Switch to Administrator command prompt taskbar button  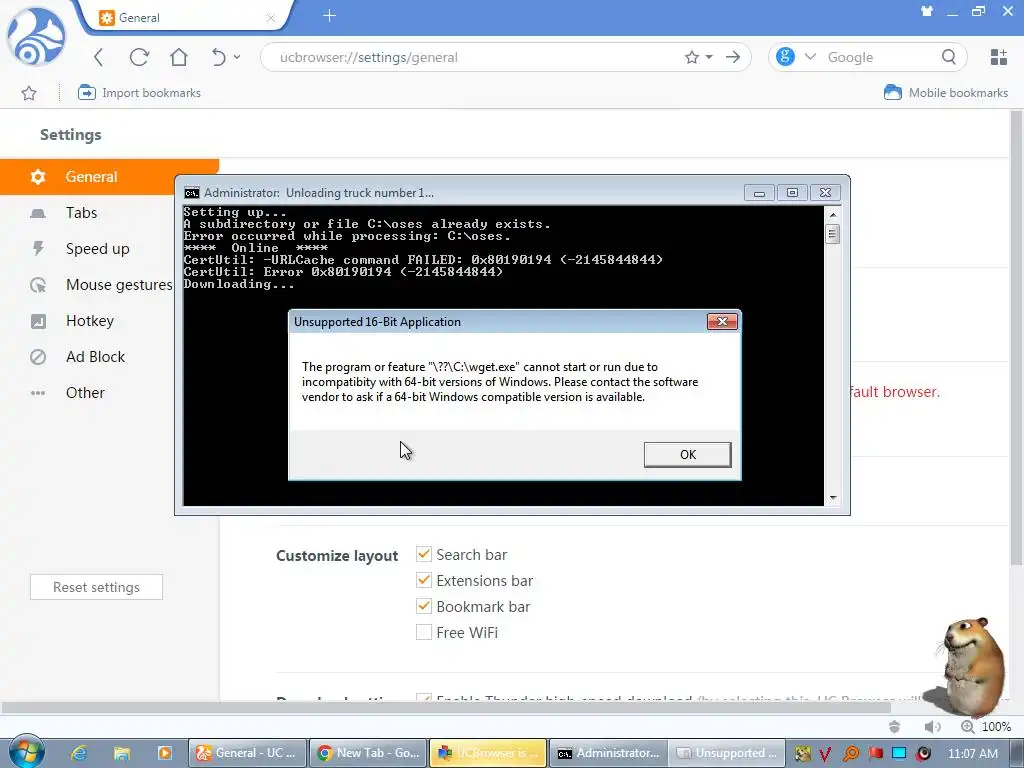[x=609, y=753]
